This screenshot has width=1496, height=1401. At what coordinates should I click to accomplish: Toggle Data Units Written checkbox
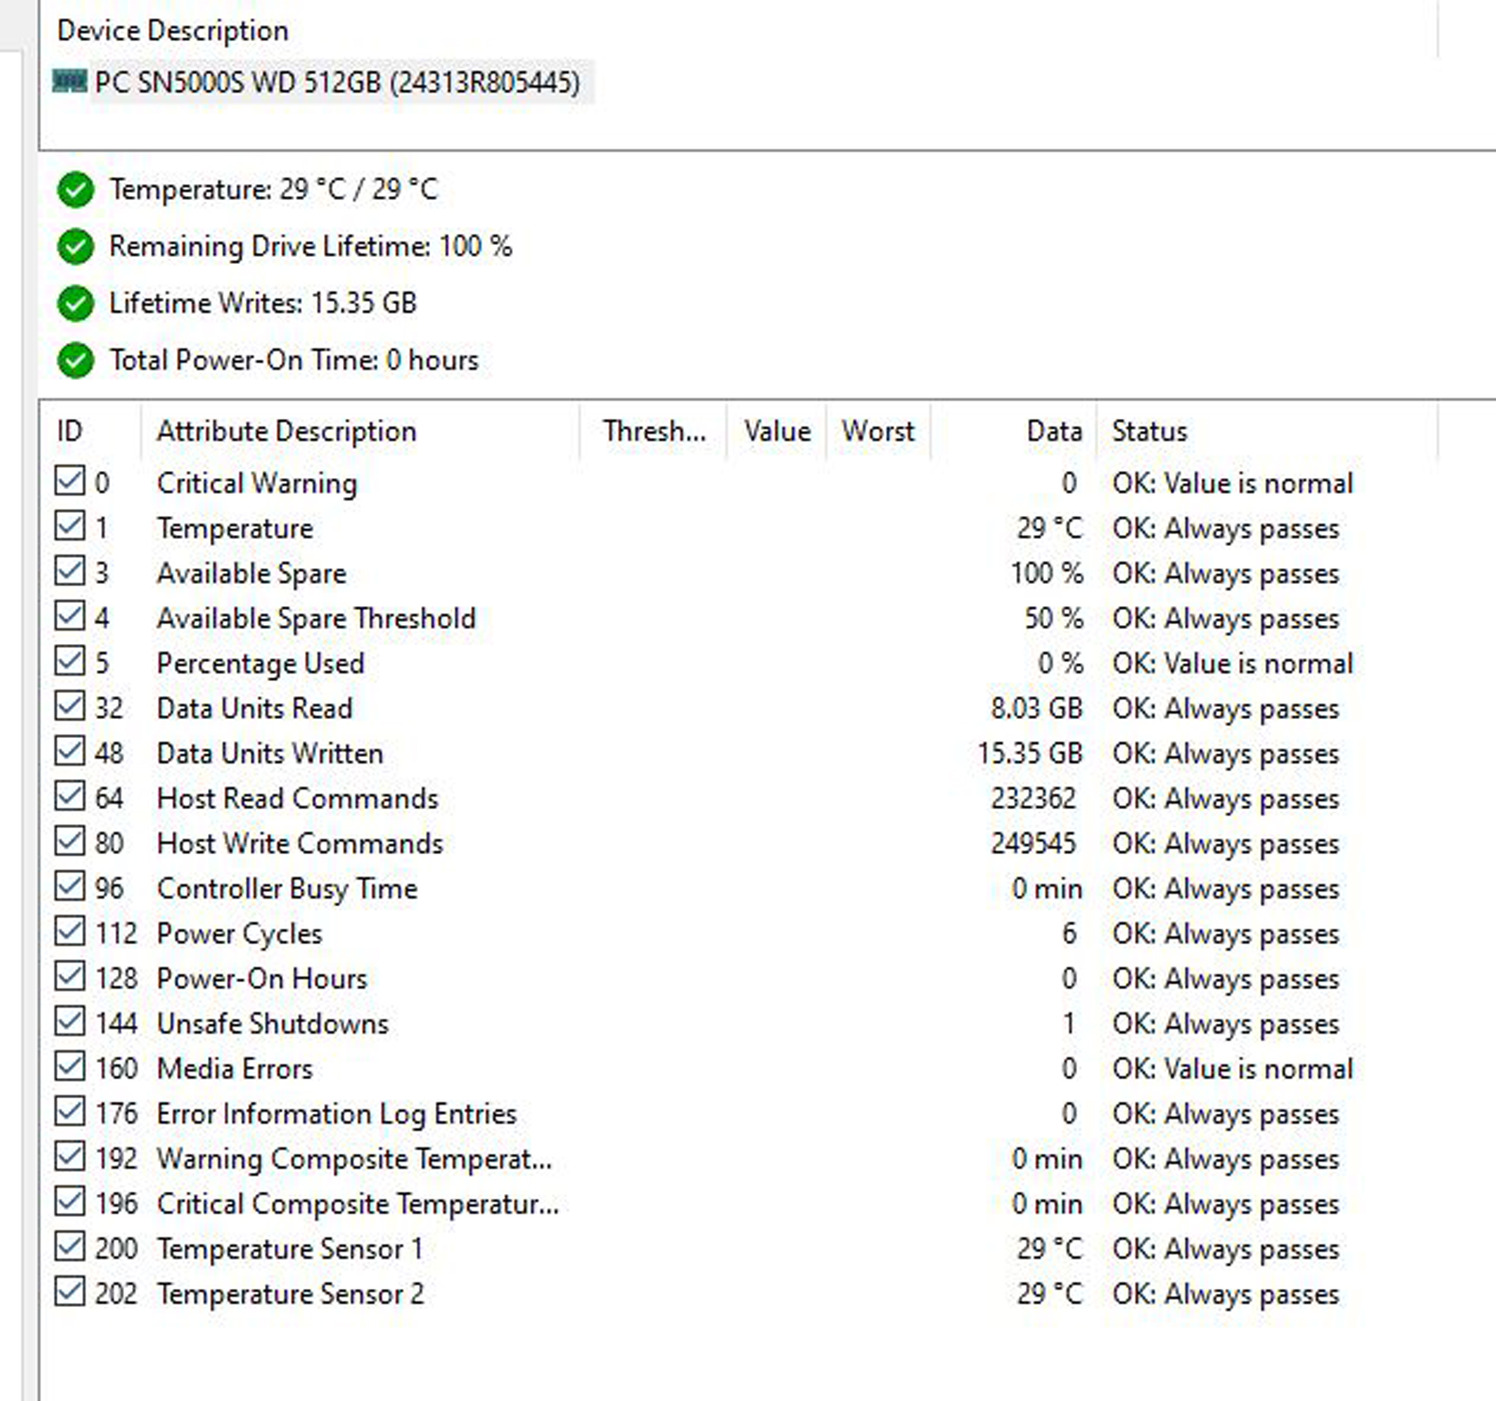(x=70, y=751)
